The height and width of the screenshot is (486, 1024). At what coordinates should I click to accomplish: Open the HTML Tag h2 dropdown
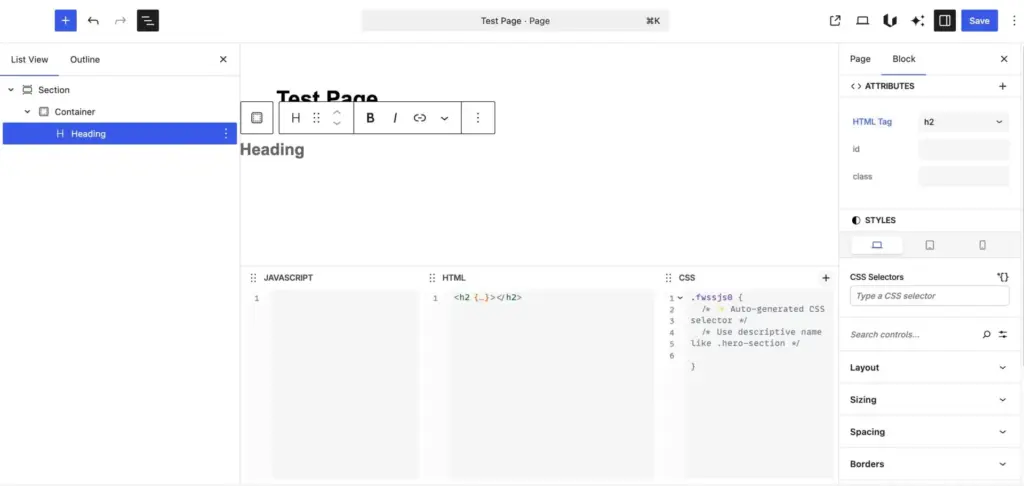click(963, 122)
